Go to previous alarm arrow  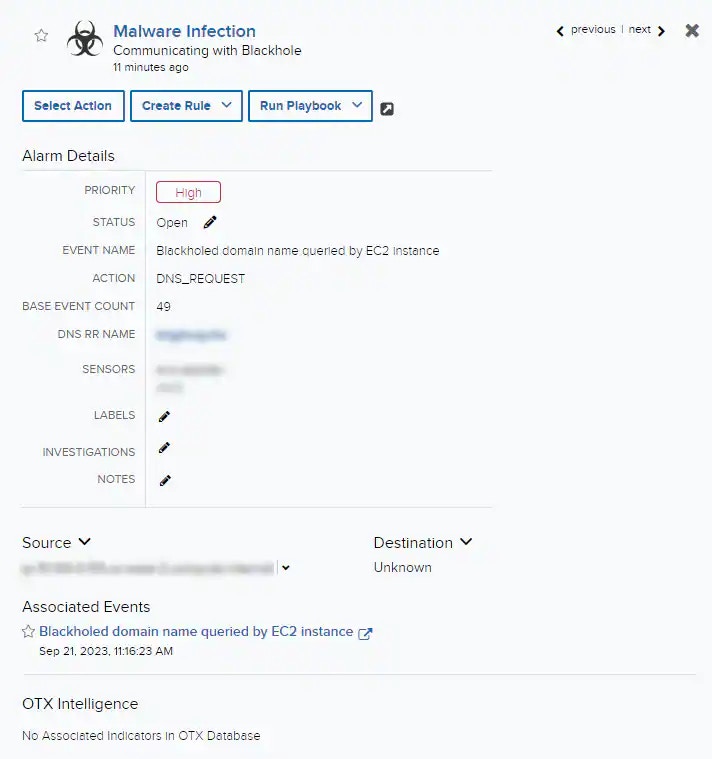[x=560, y=31]
